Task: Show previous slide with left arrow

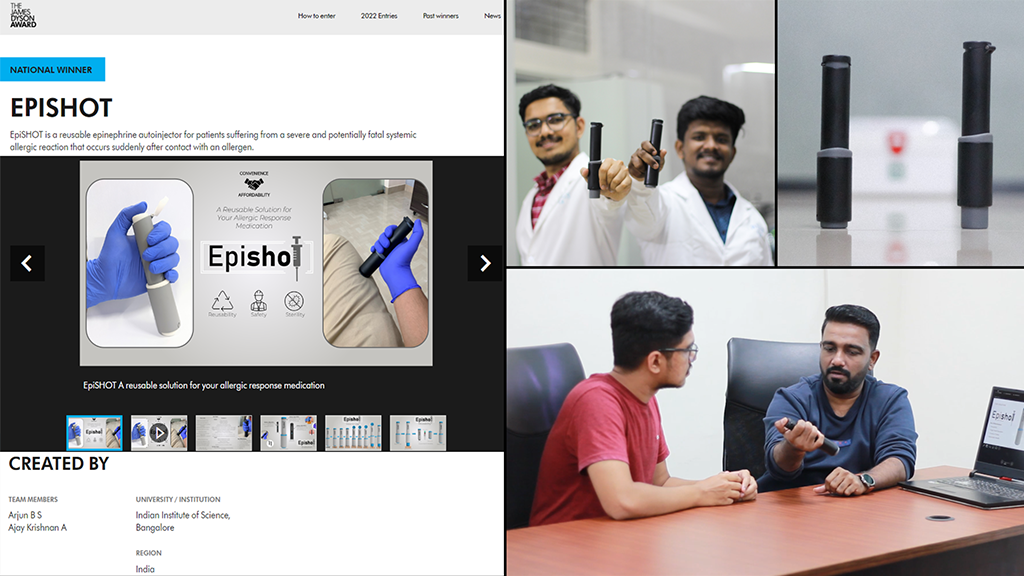Action: click(27, 263)
